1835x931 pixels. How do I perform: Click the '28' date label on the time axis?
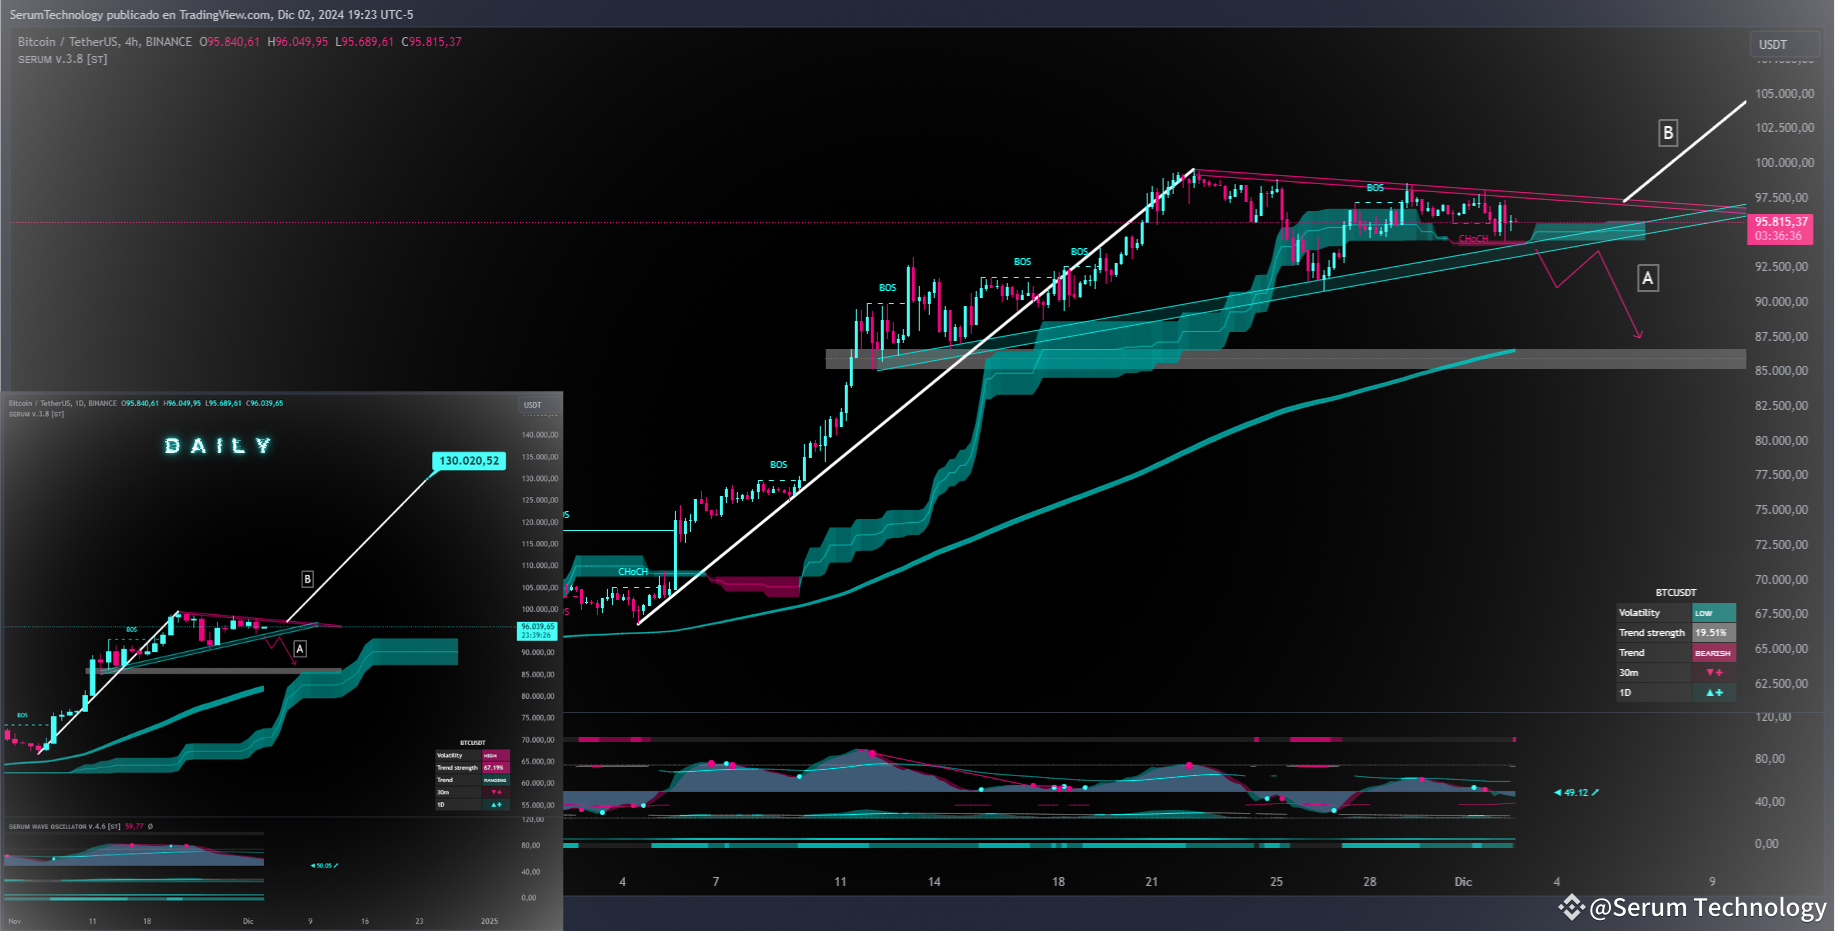(1370, 882)
